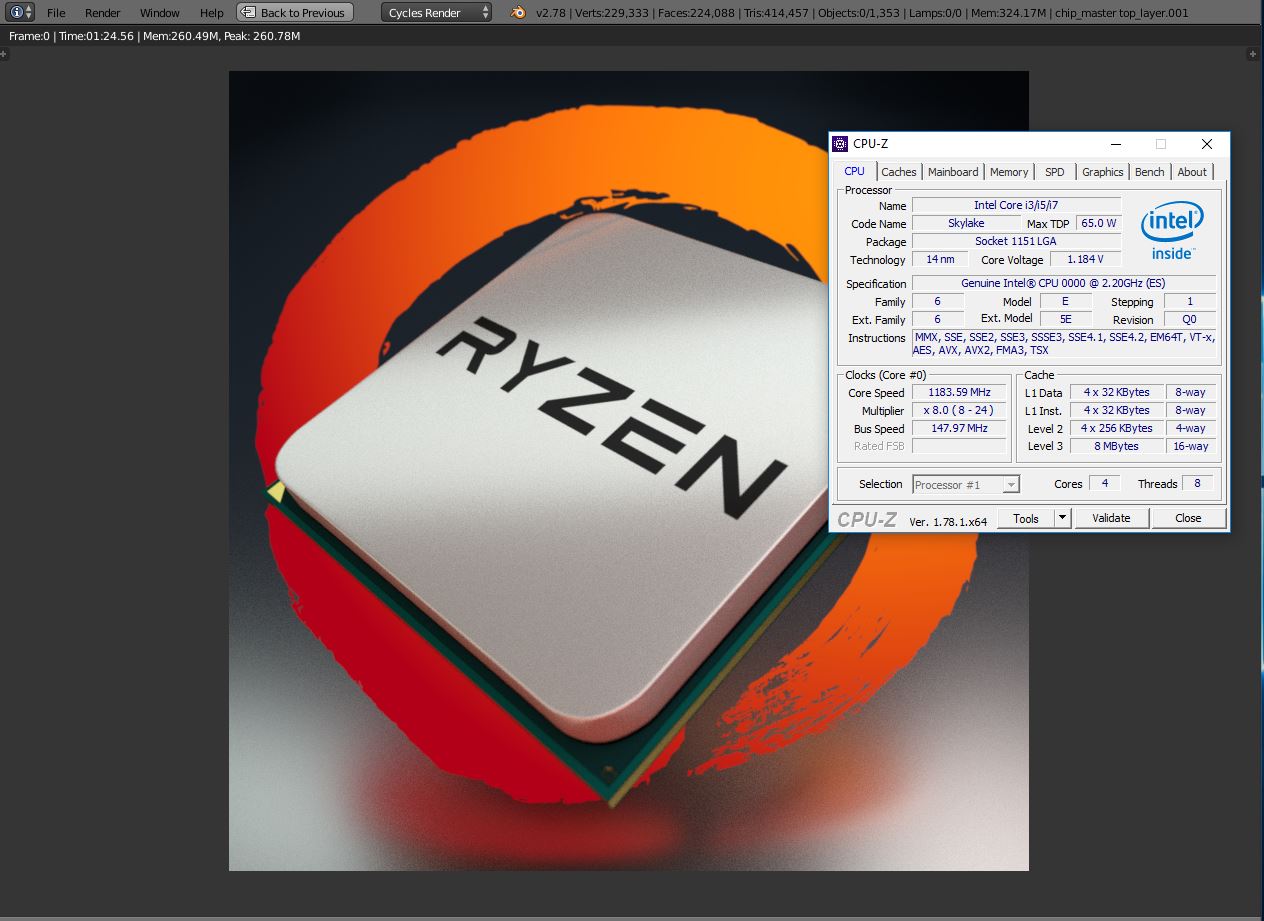Click the Blender logo icon in header
Image resolution: width=1264 pixels, height=921 pixels.
(518, 12)
